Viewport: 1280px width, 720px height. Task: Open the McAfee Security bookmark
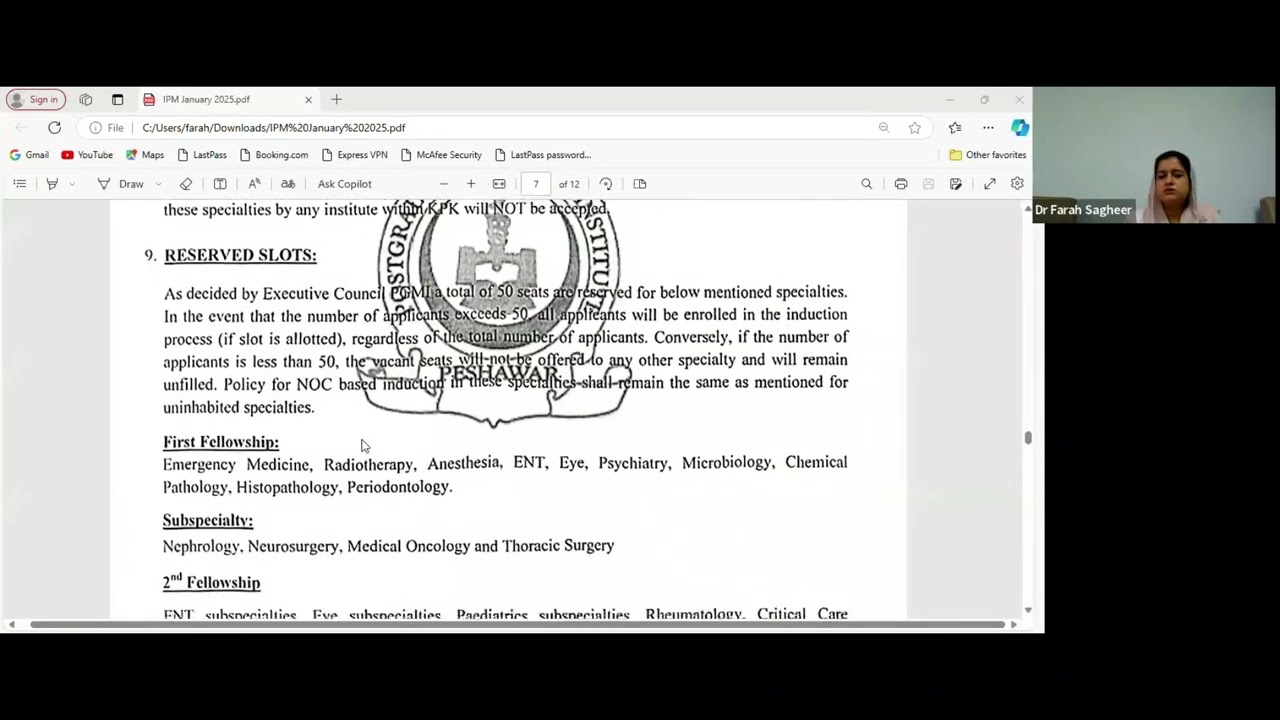coord(441,155)
